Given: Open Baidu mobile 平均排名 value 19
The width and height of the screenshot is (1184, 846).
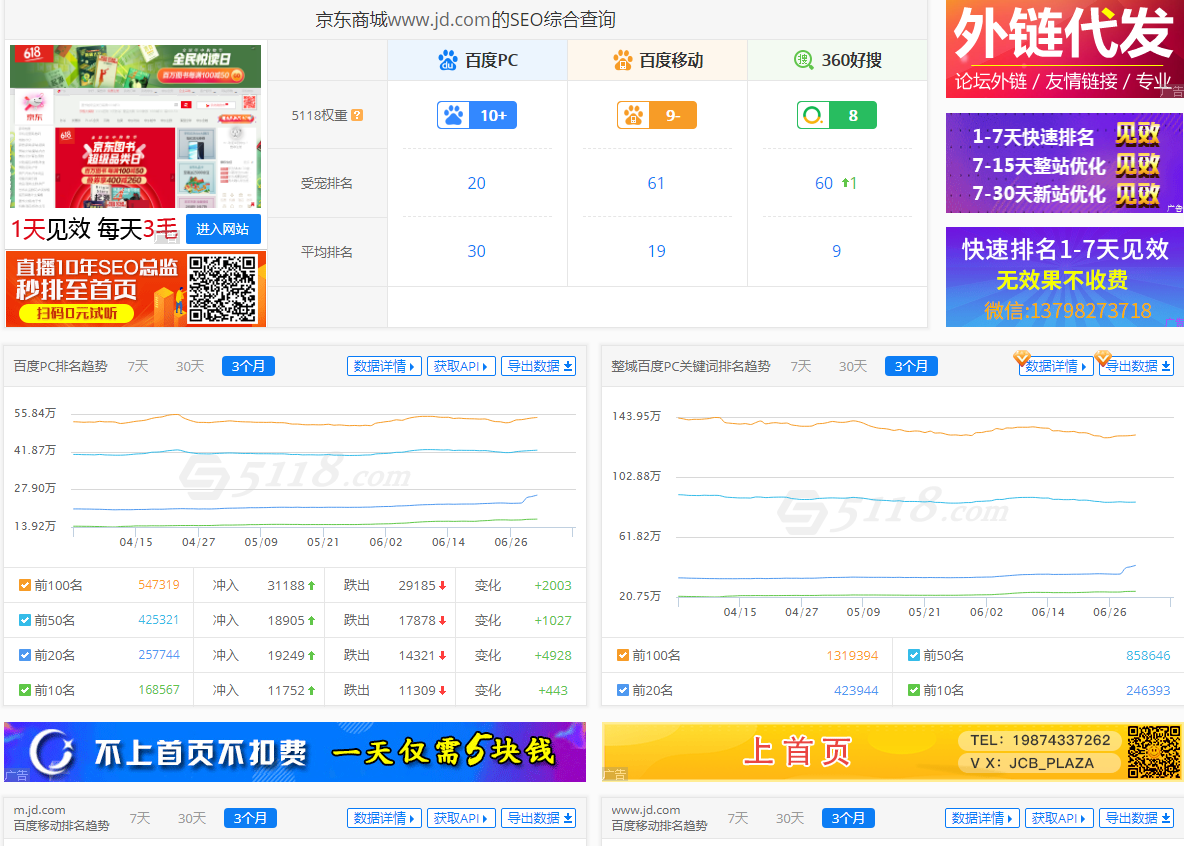Looking at the screenshot, I should point(657,252).
